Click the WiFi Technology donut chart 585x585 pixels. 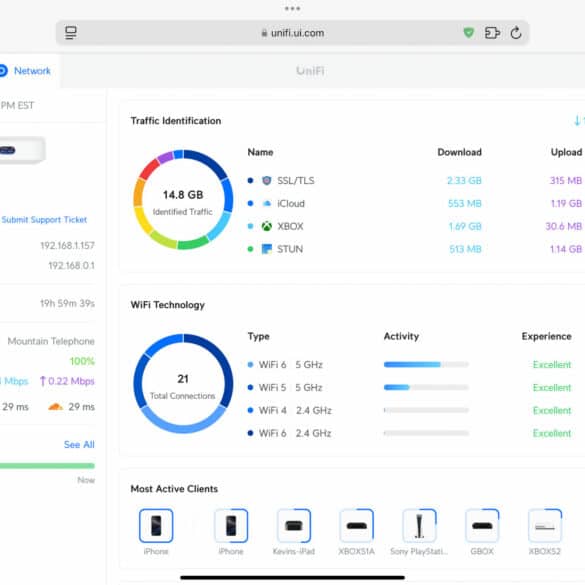click(183, 384)
